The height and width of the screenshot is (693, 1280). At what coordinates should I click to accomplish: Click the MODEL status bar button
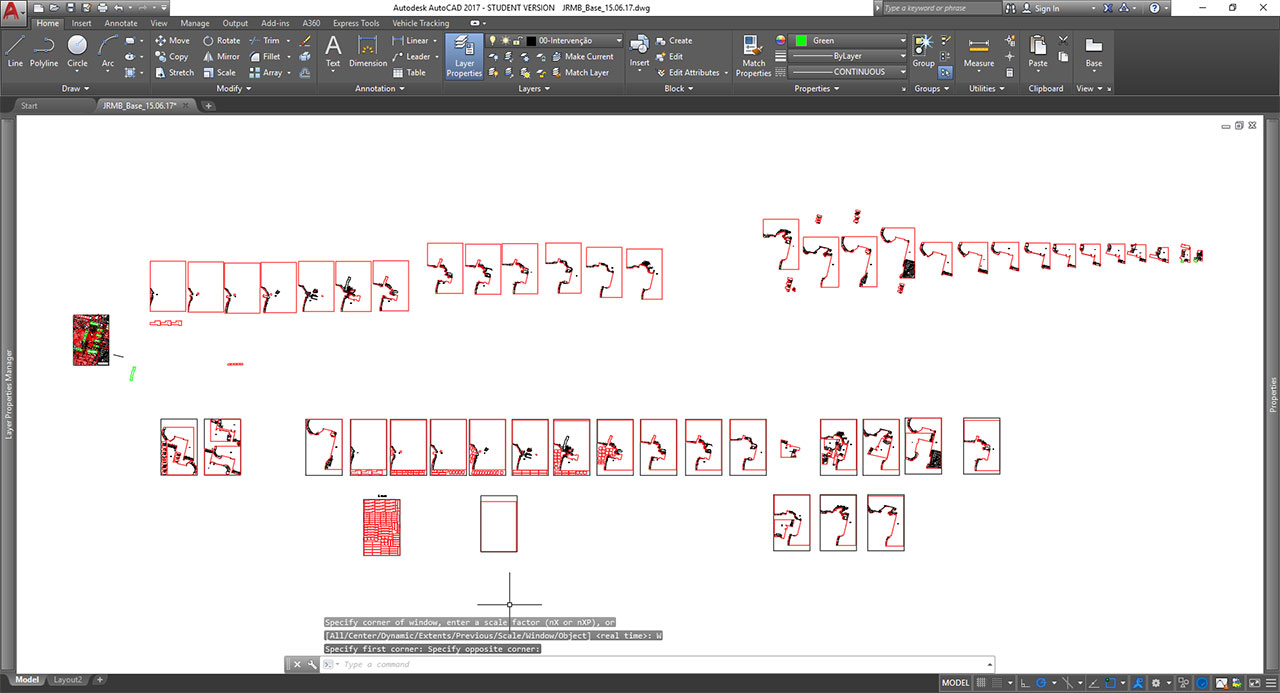[956, 683]
